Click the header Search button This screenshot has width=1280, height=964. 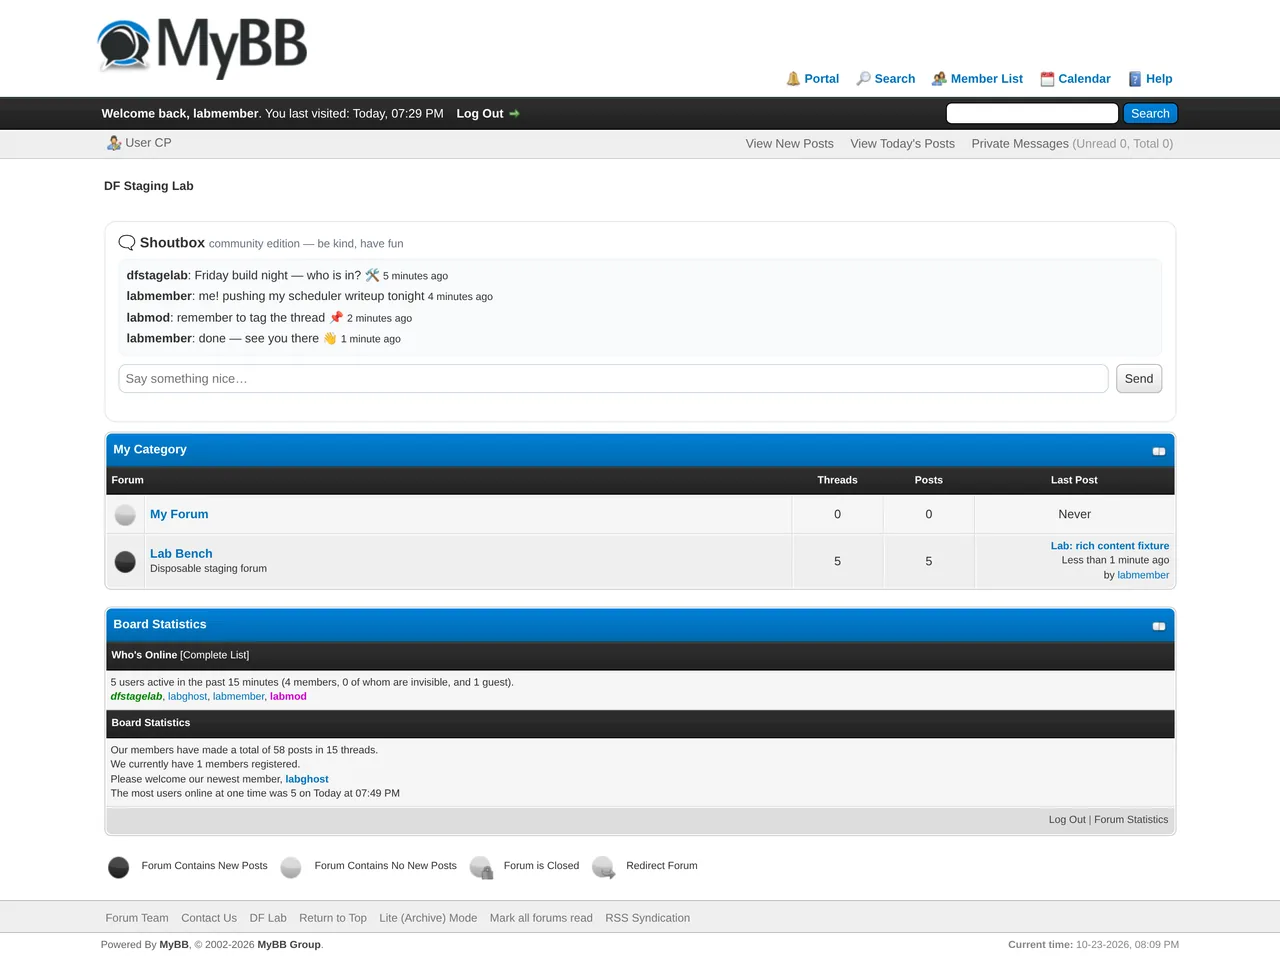pos(1150,114)
